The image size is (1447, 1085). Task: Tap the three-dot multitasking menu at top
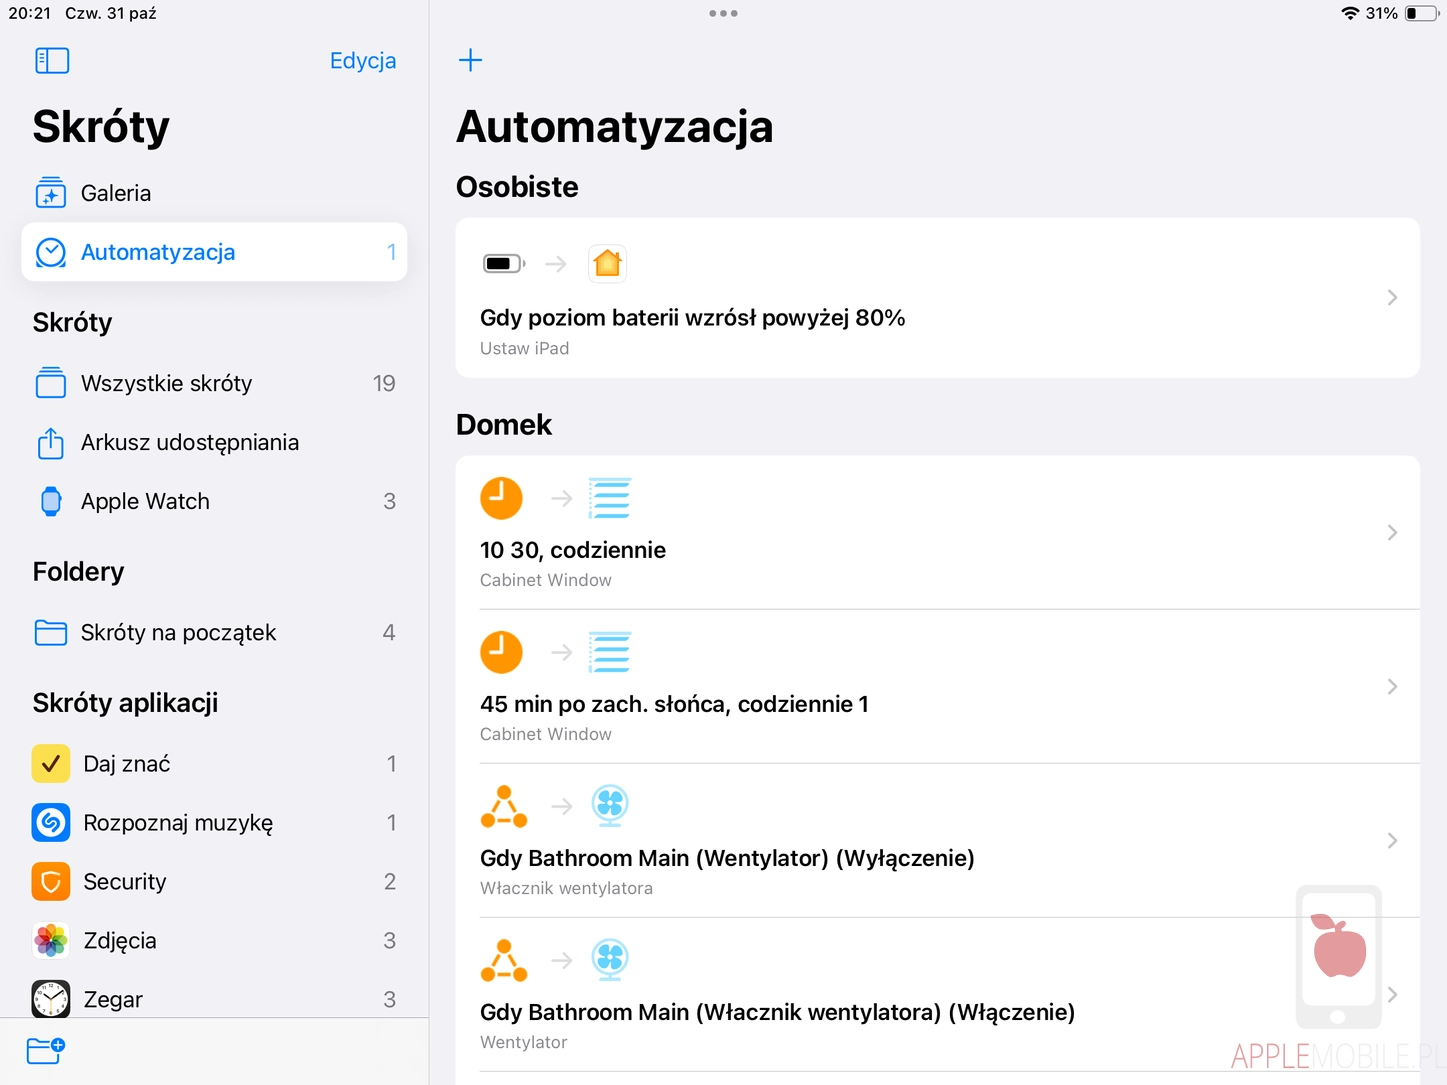(723, 14)
